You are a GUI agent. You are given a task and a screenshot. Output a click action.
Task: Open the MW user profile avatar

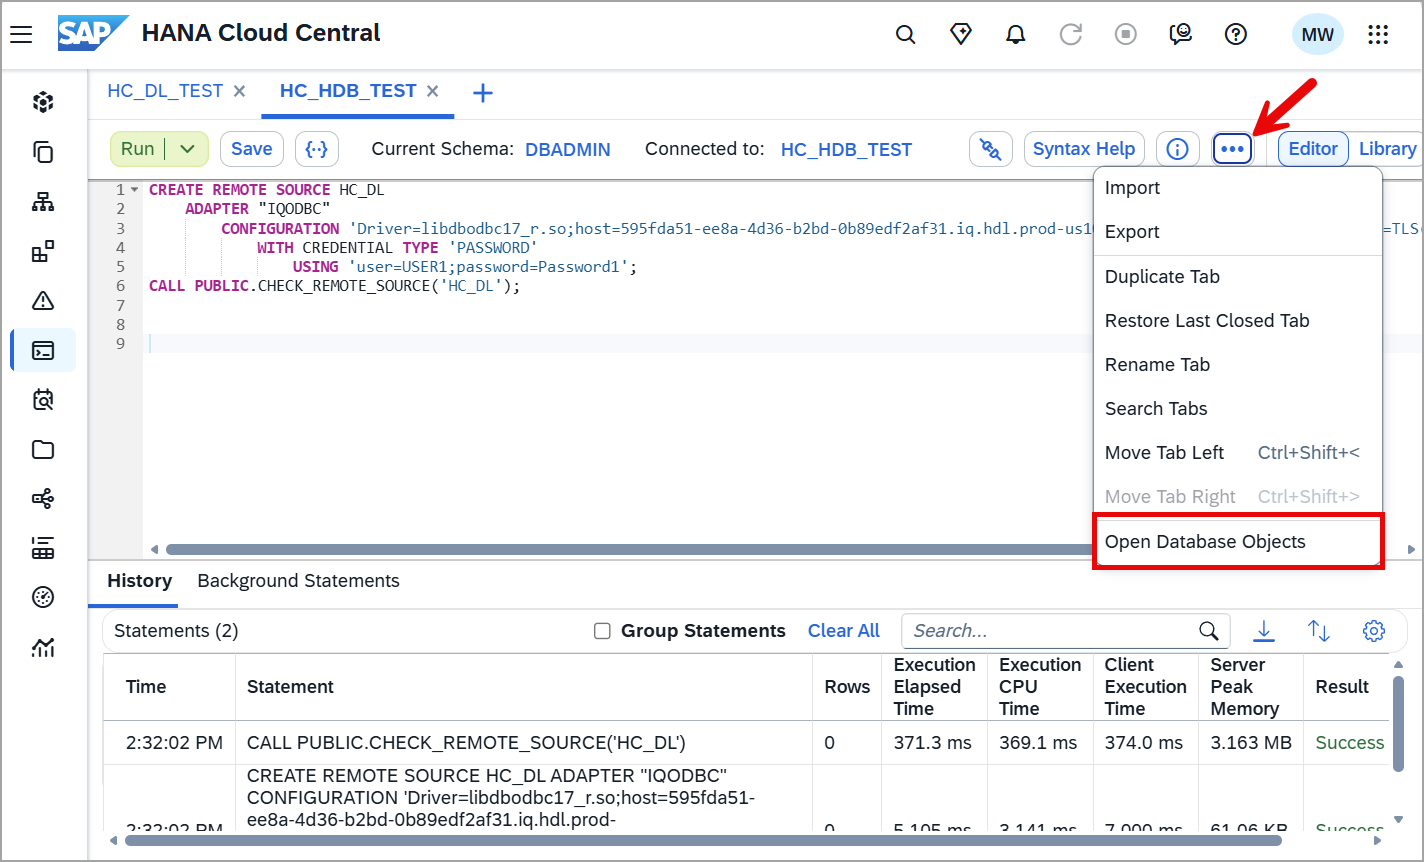[x=1317, y=35]
